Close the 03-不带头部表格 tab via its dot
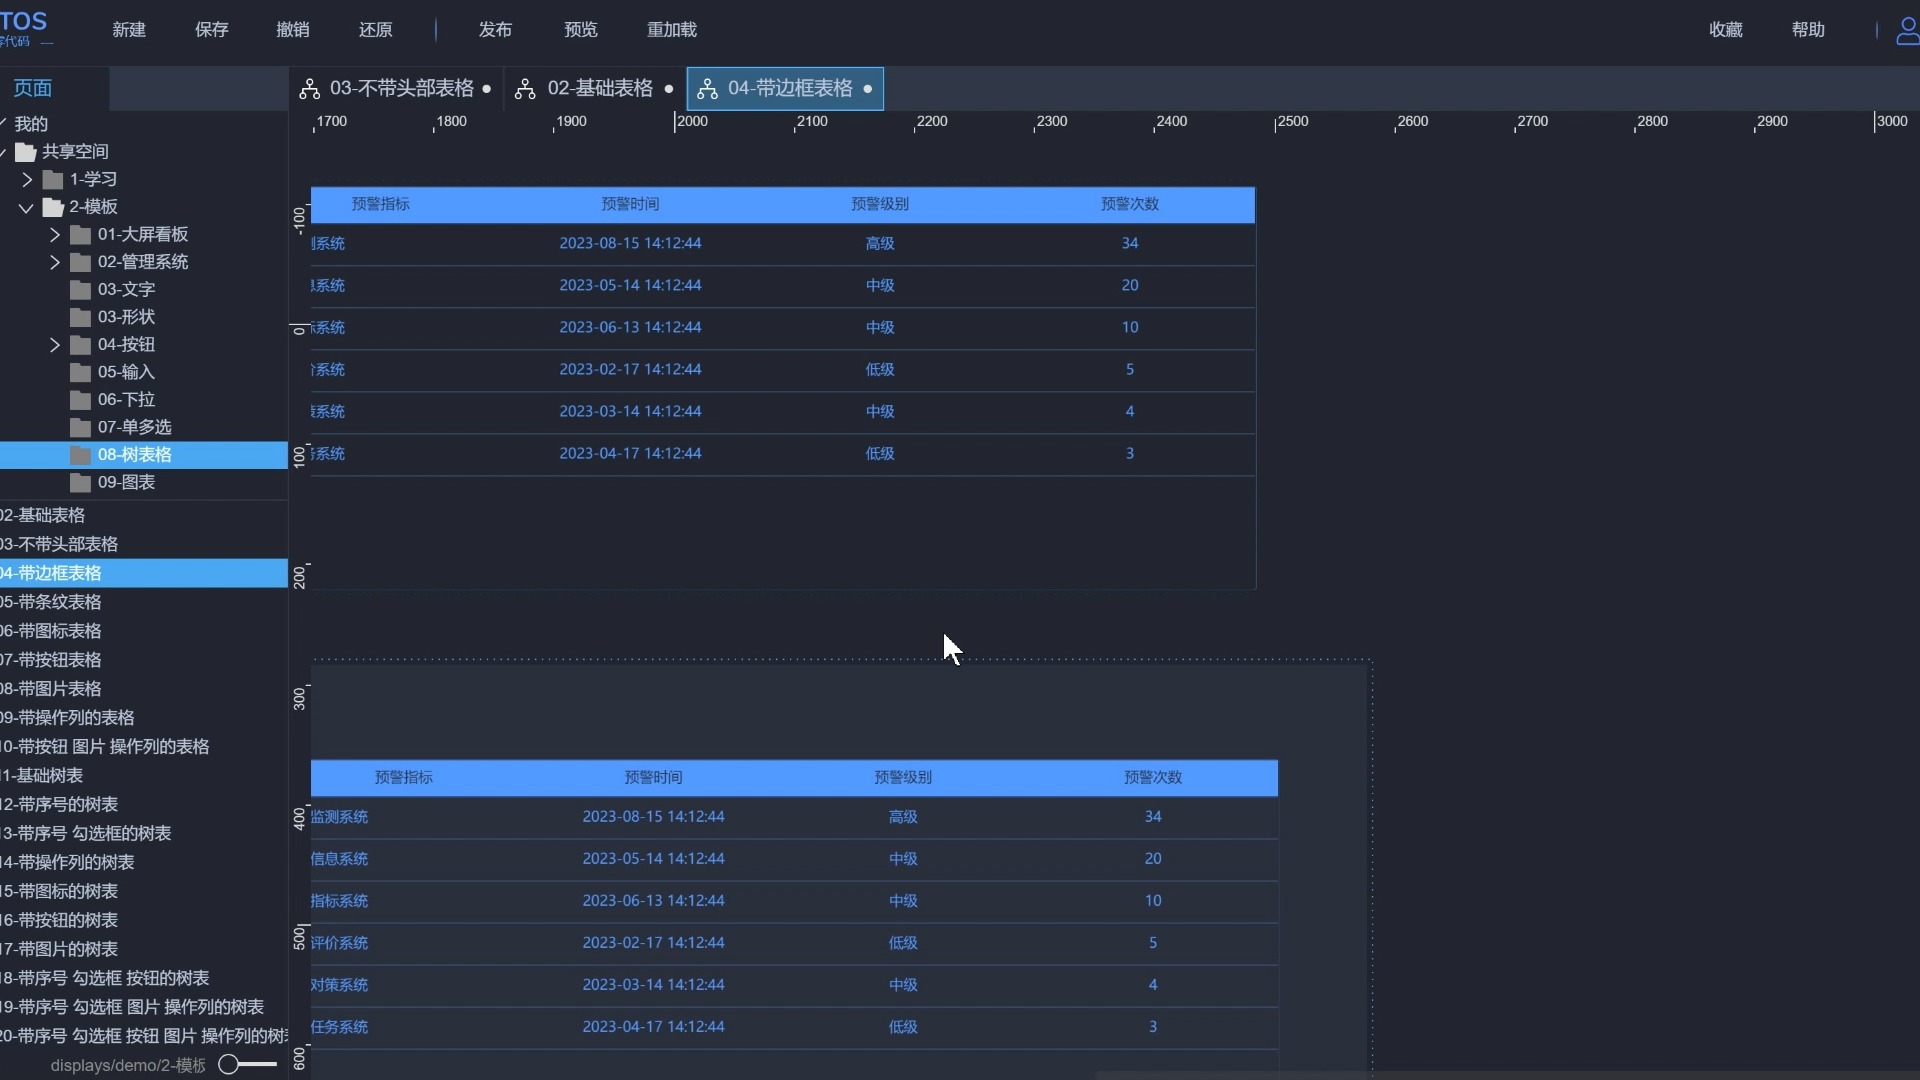This screenshot has height=1080, width=1920. point(487,89)
